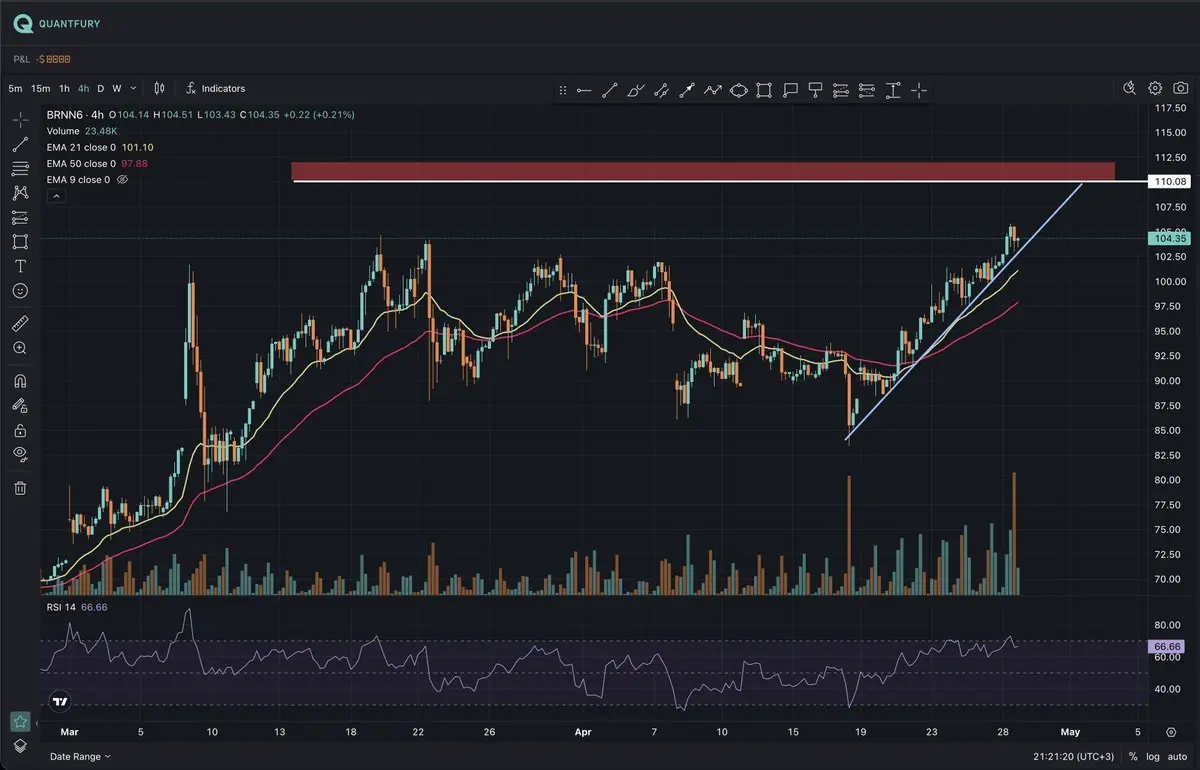Expand the timeframe dropdown arrow after W
Viewport: 1200px width, 770px height.
tap(133, 89)
